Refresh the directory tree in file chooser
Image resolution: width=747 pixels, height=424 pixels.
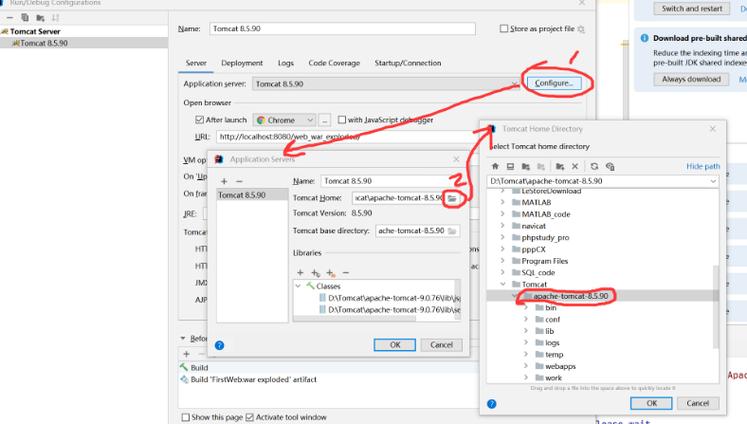click(594, 166)
